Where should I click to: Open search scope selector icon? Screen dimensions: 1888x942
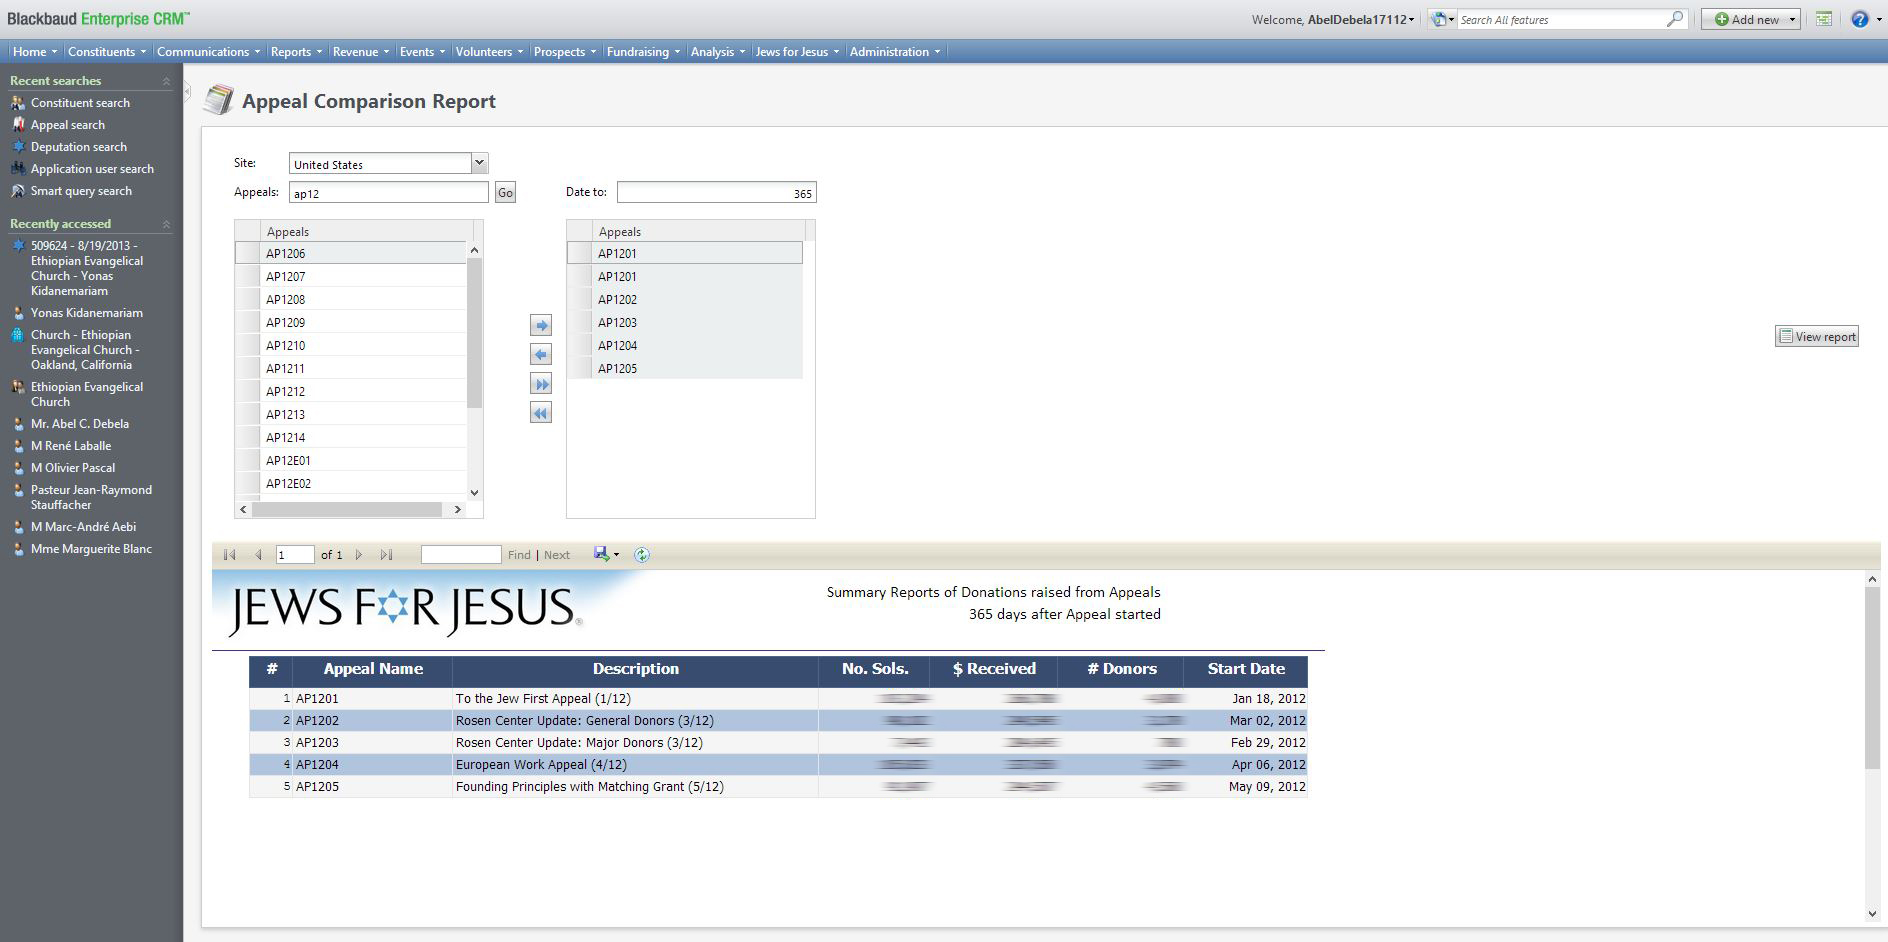(x=1441, y=19)
